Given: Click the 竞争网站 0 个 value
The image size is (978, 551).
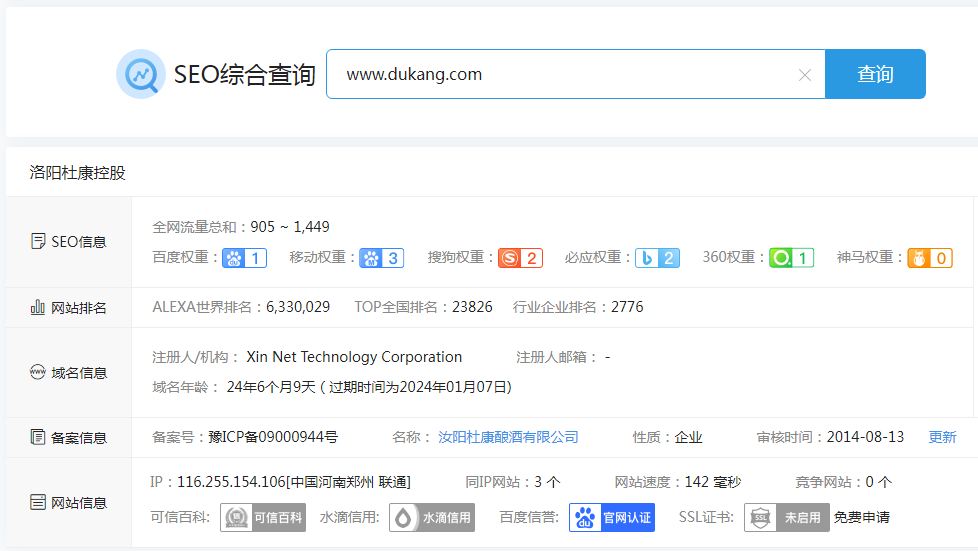Looking at the screenshot, I should pyautogui.click(x=879, y=482).
